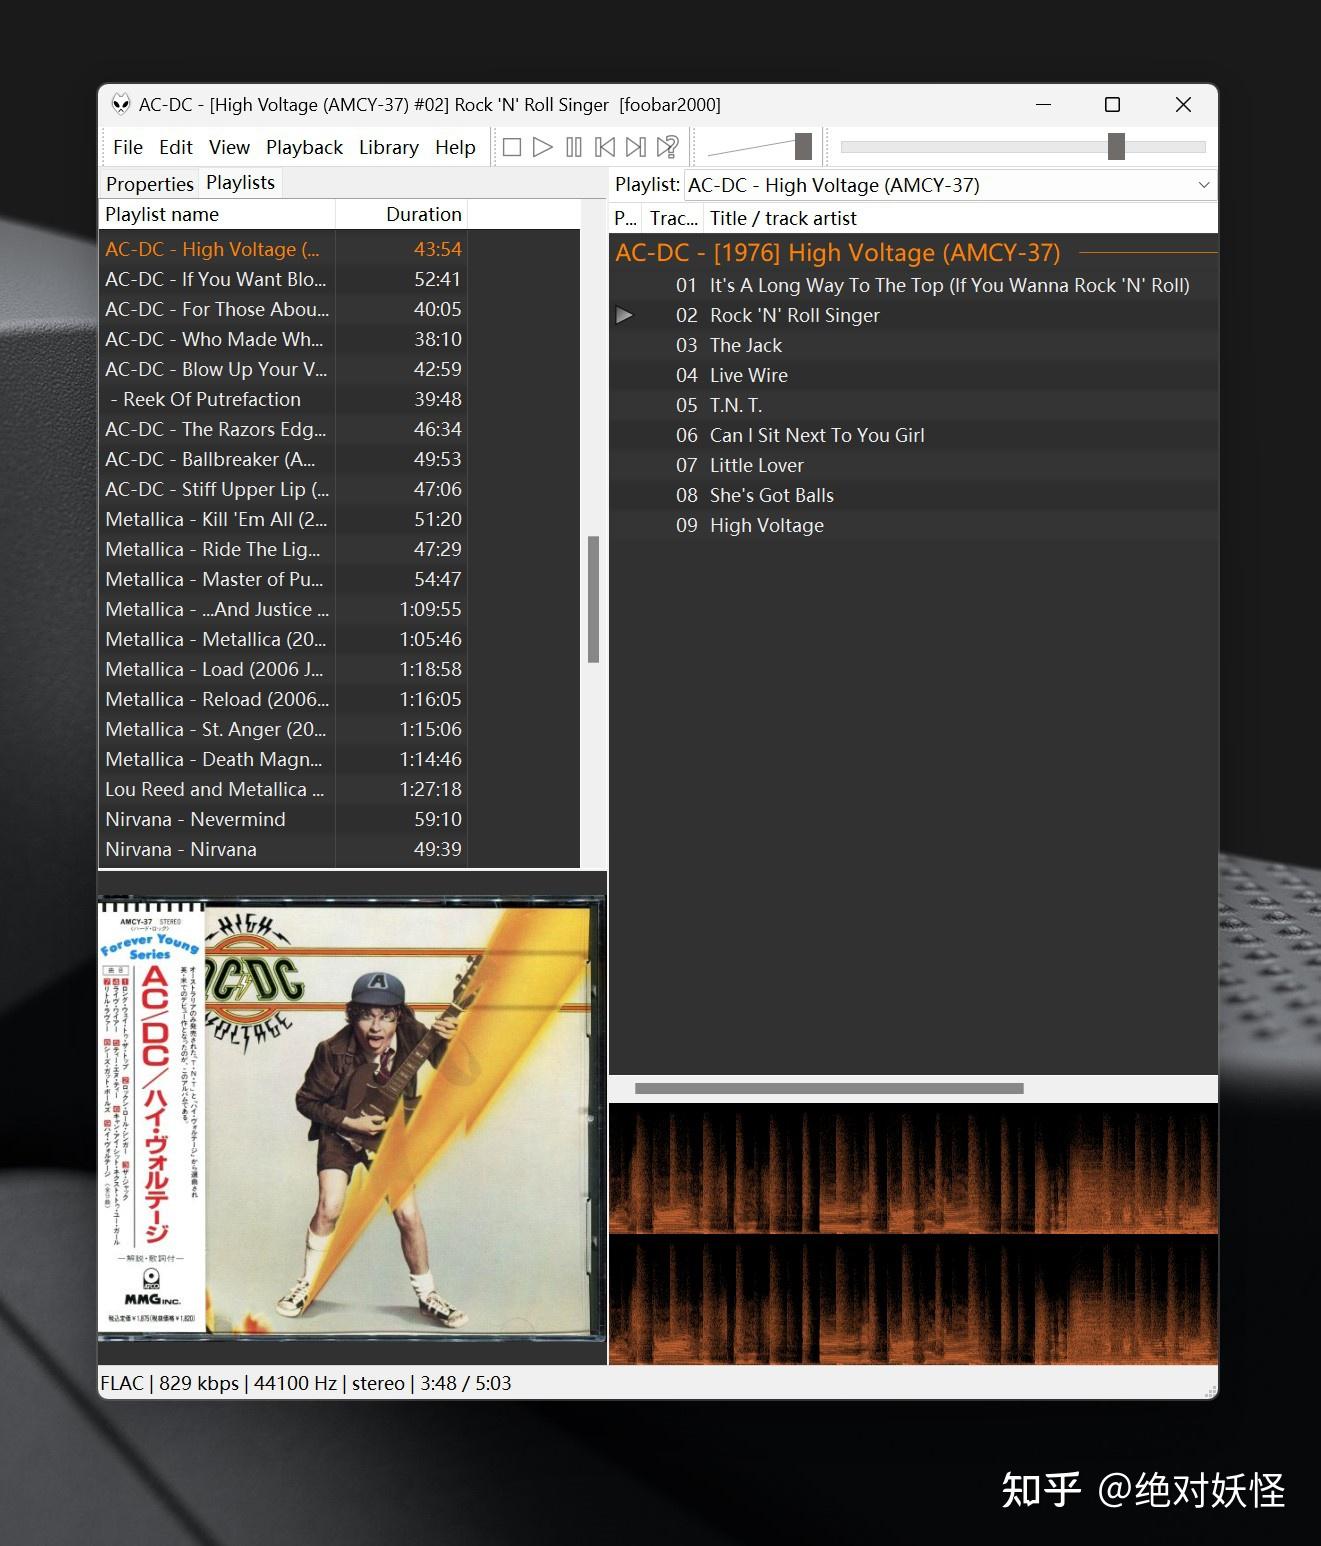Click the Play button in toolbar
The height and width of the screenshot is (1546, 1321).
click(543, 148)
